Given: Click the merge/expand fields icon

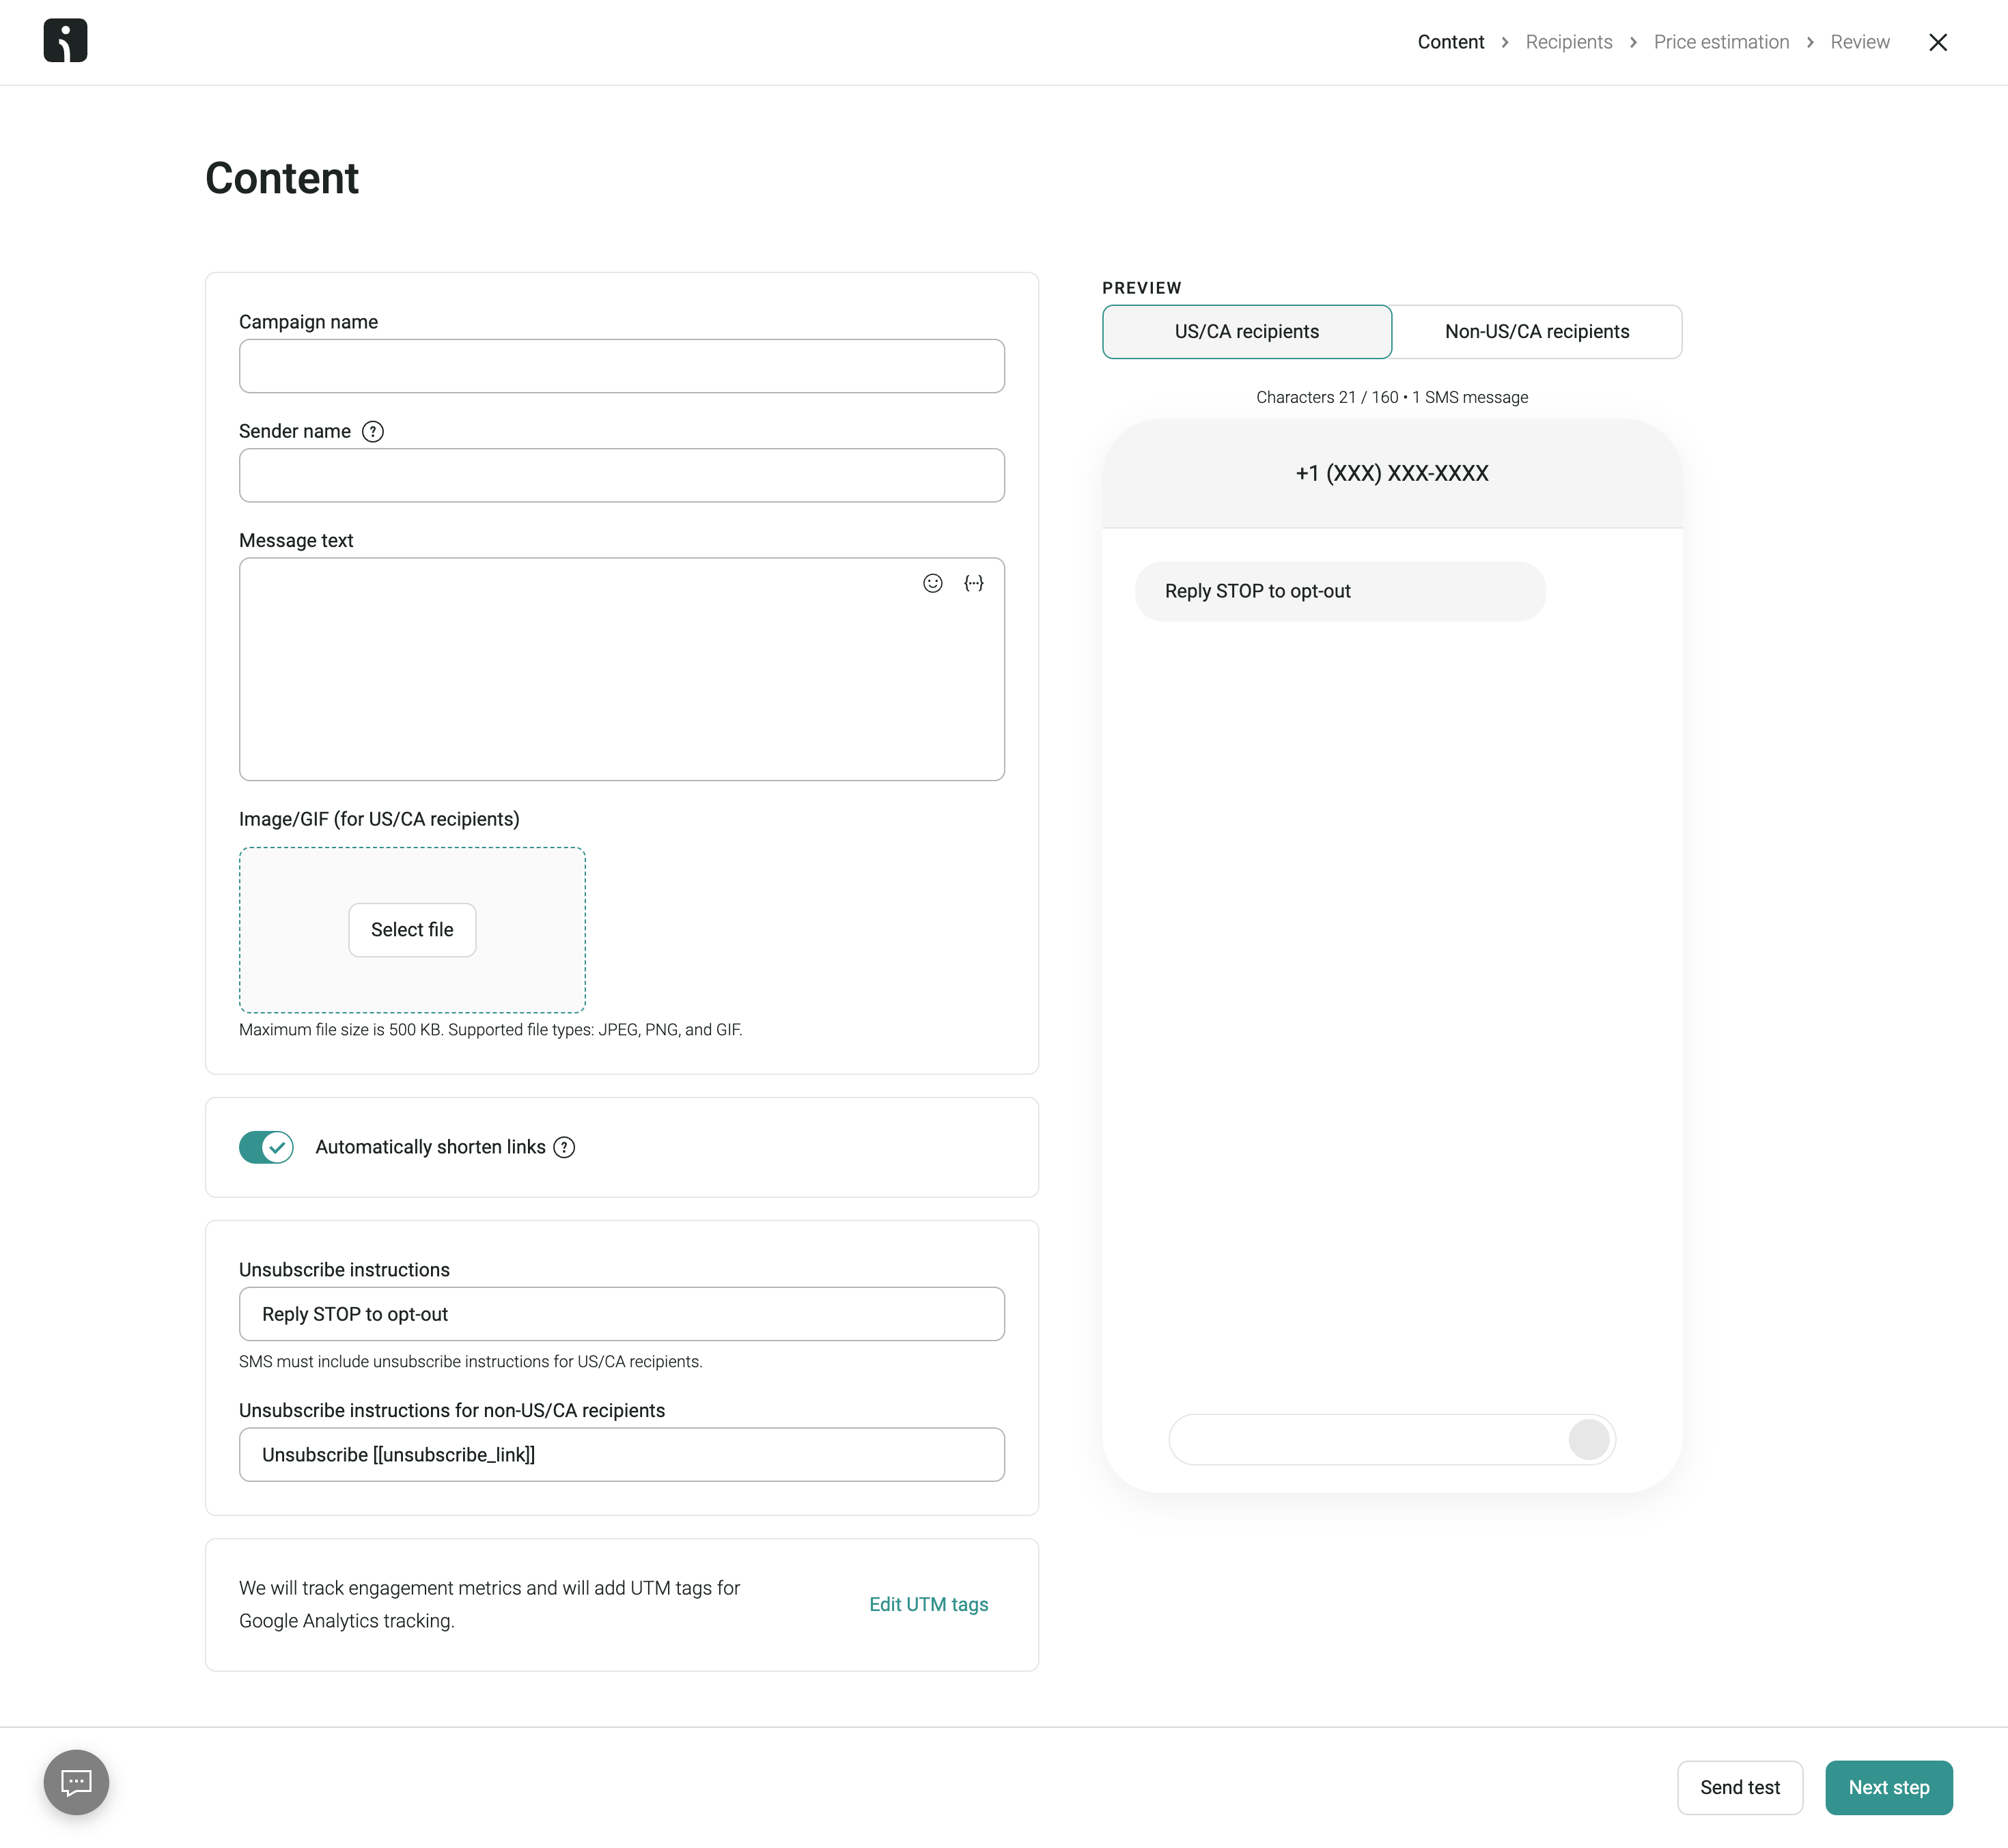Looking at the screenshot, I should 974,583.
